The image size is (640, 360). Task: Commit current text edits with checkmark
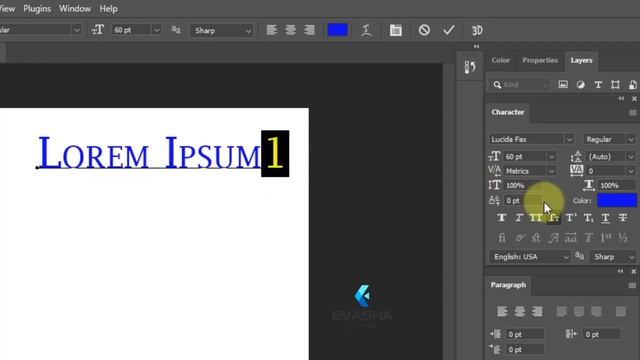click(449, 30)
